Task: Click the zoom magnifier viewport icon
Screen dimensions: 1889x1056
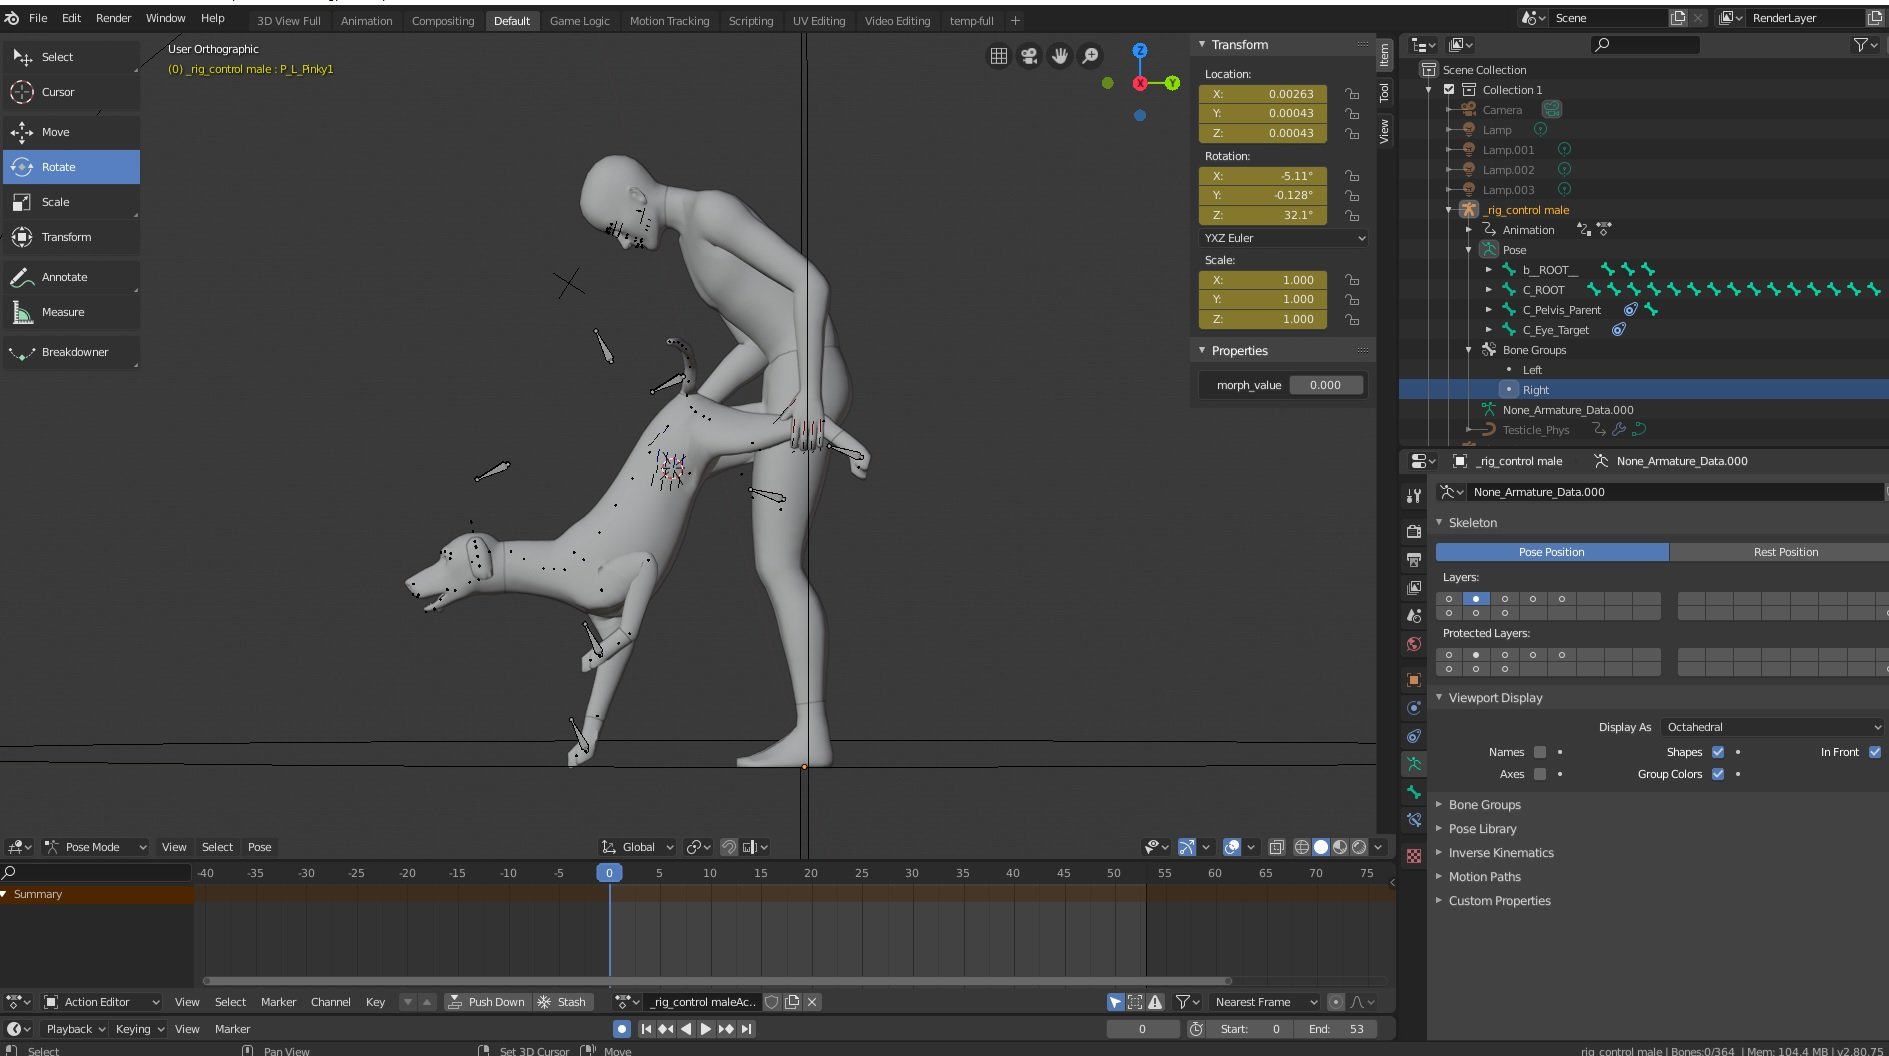Action: 1091,56
